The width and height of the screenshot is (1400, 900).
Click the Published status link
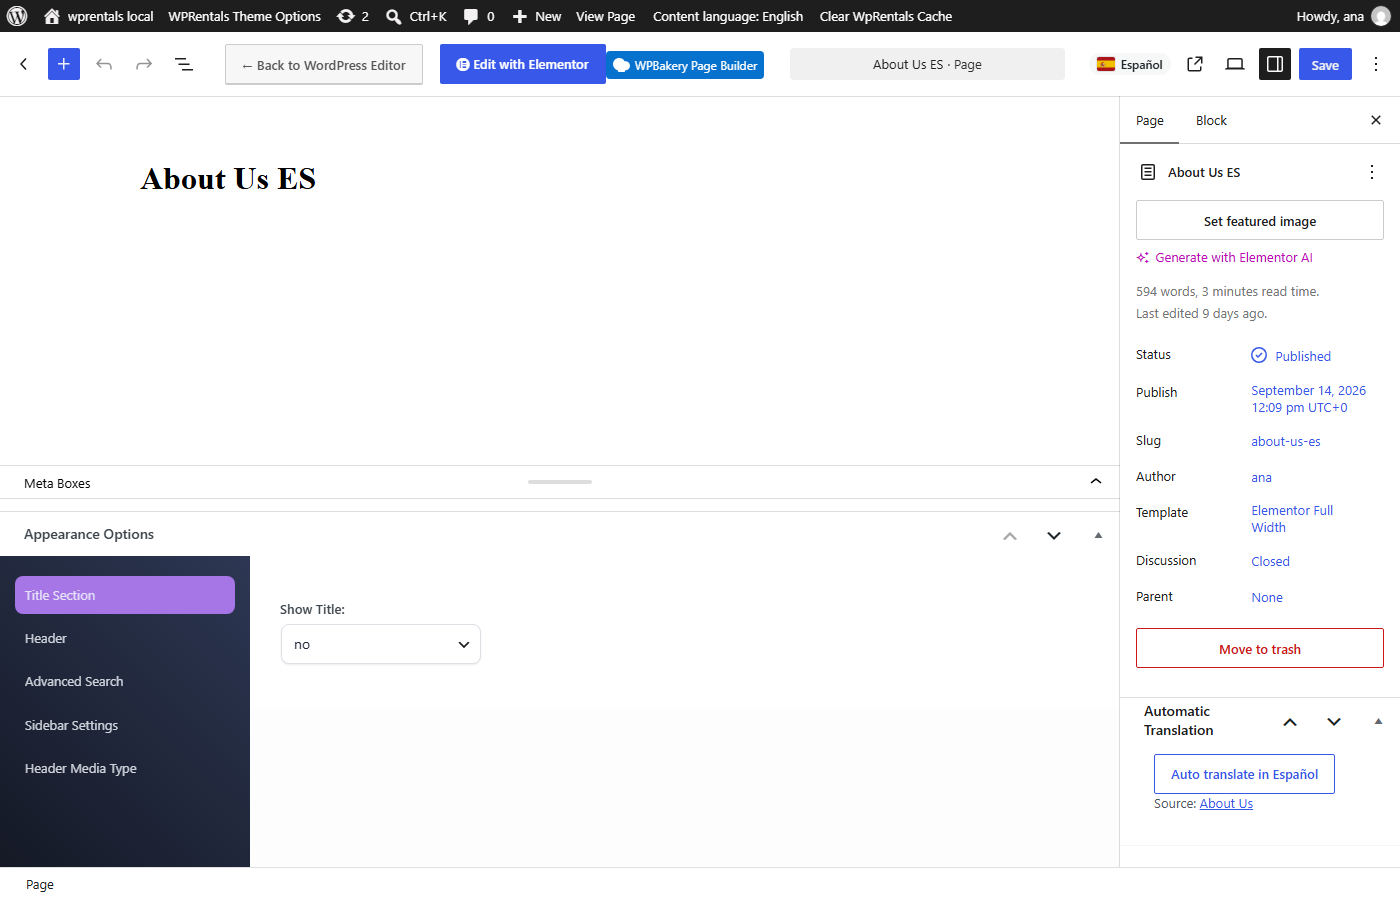pos(1291,356)
